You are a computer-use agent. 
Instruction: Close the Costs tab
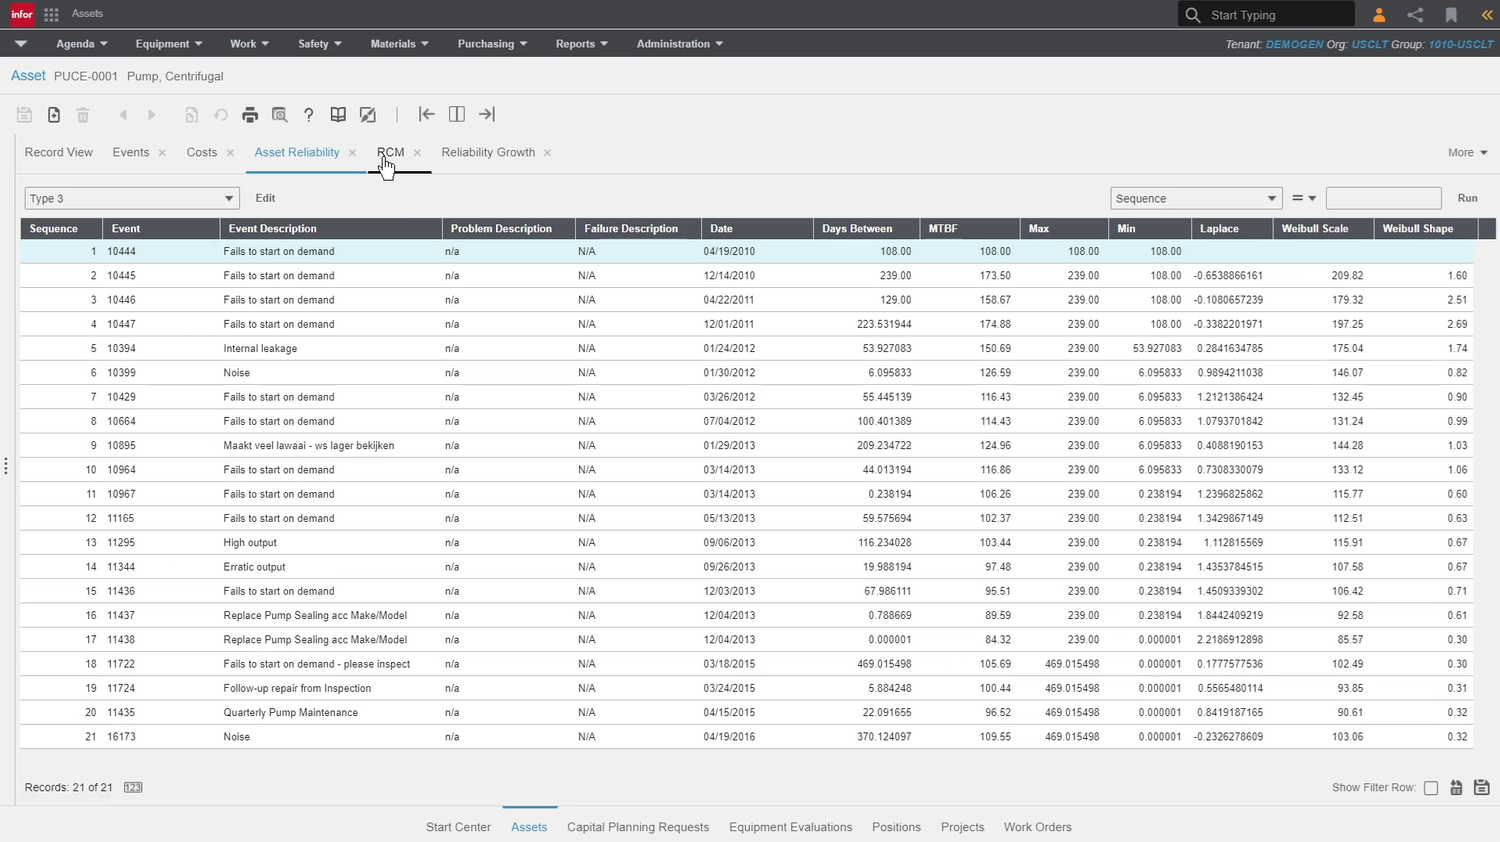pyautogui.click(x=229, y=152)
